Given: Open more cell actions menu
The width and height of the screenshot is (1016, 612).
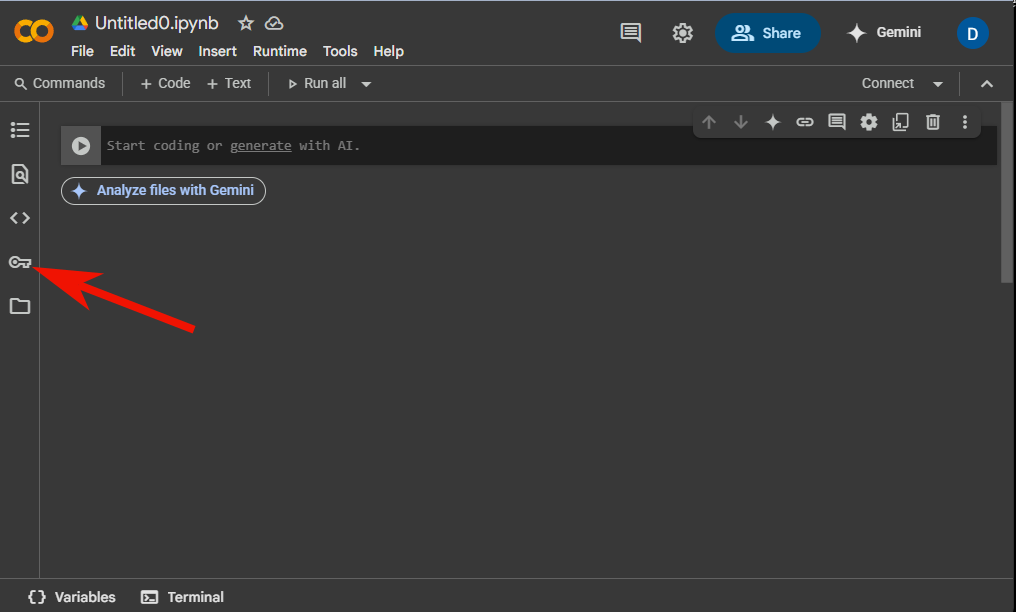Looking at the screenshot, I should pos(965,122).
